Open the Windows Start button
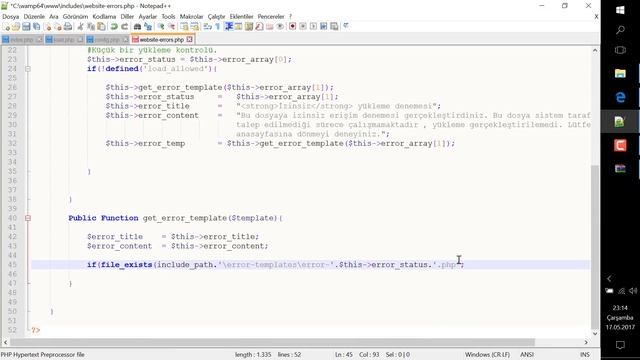 (x=620, y=10)
